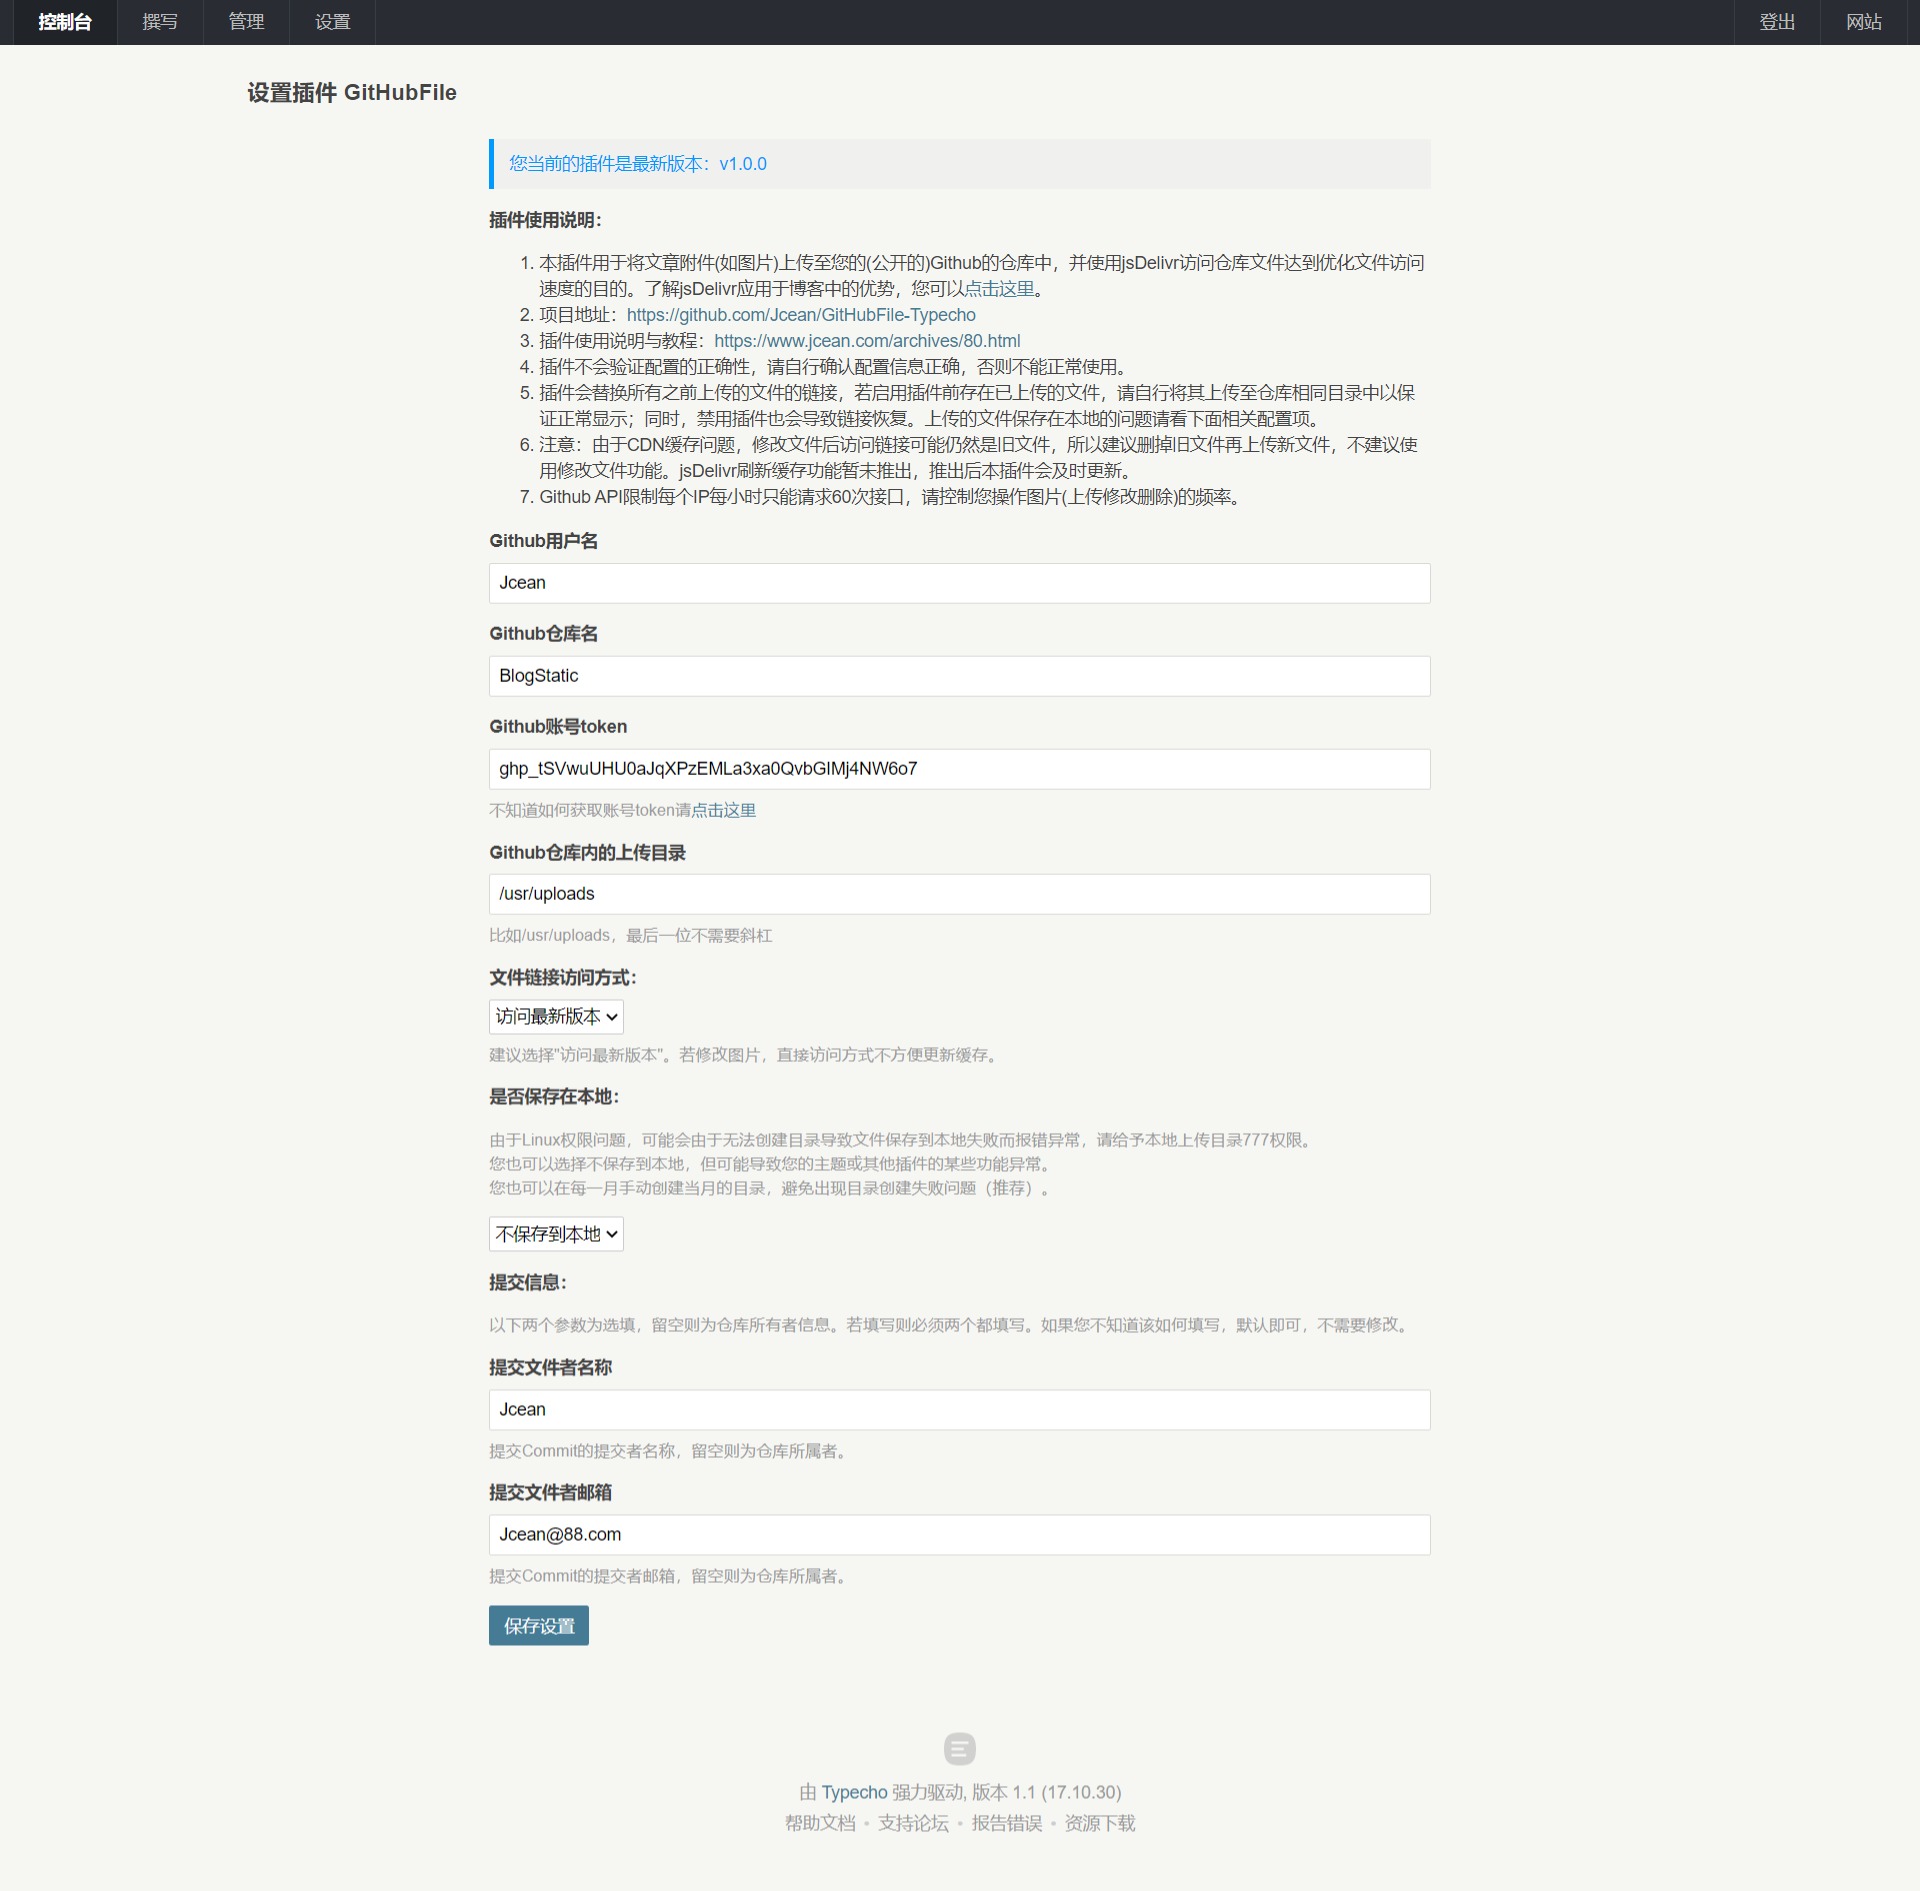This screenshot has height=1891, width=1920.
Task: Click 登出 to log out
Action: (1776, 21)
